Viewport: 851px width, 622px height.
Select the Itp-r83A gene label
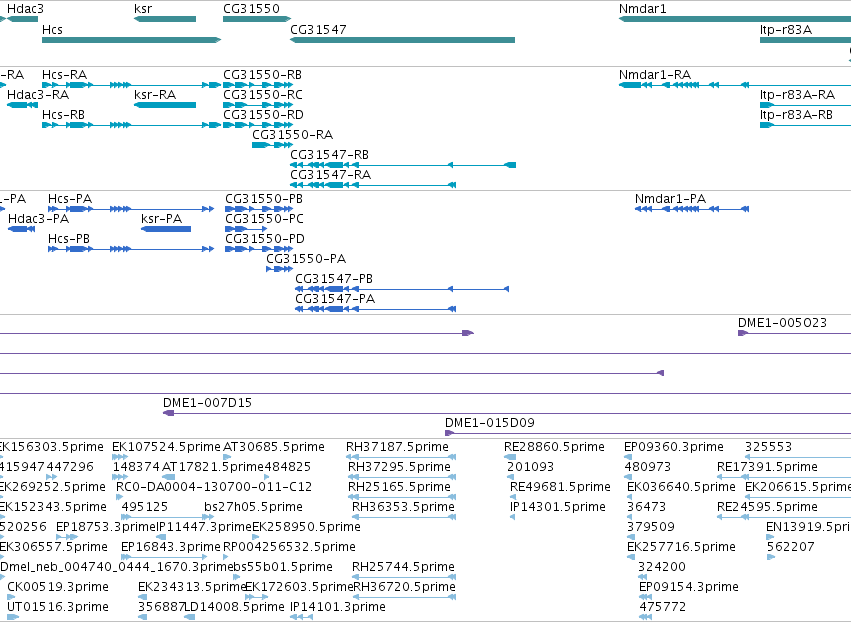[786, 29]
